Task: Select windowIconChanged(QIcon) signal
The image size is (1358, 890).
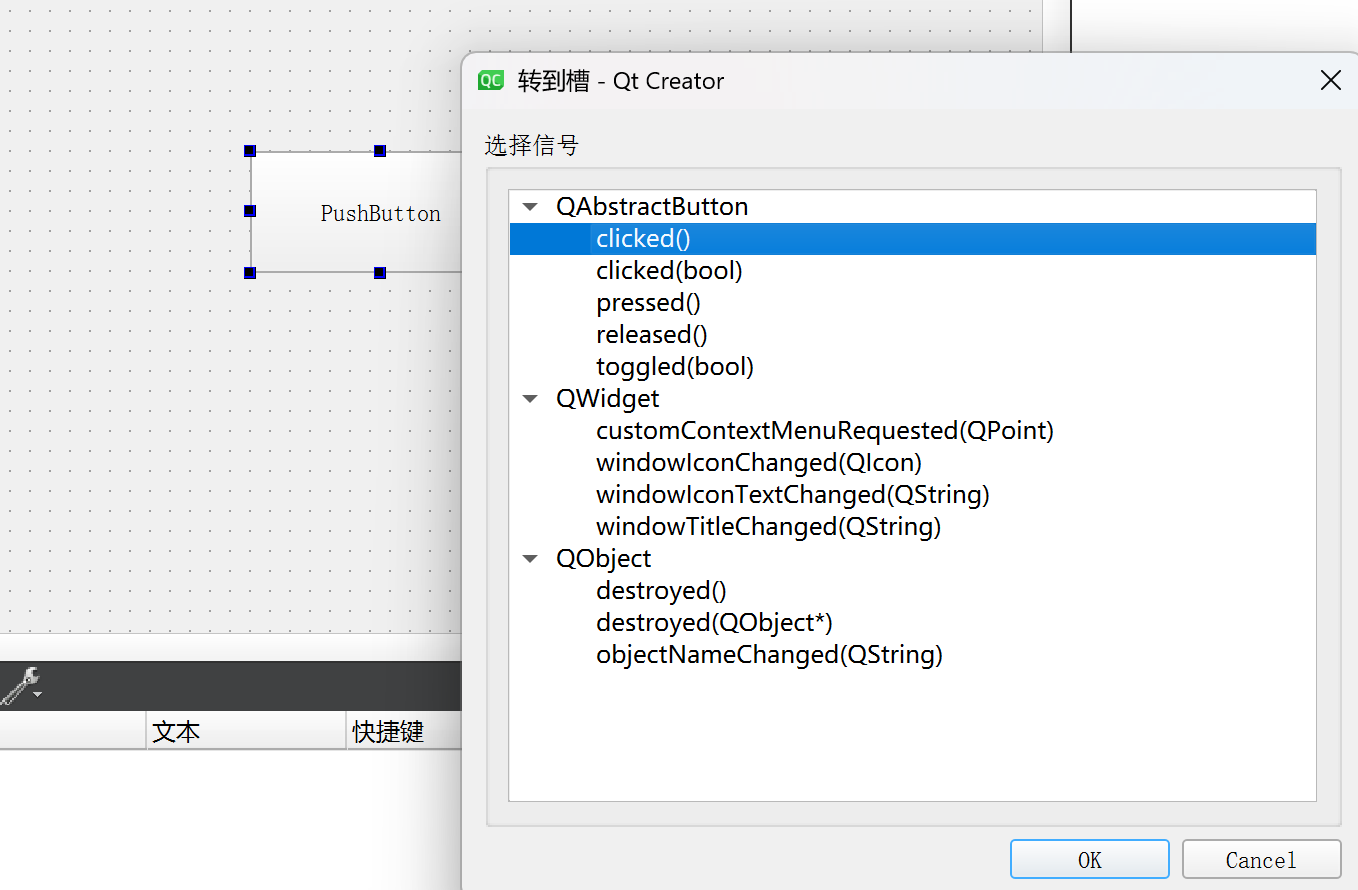Action: tap(759, 463)
